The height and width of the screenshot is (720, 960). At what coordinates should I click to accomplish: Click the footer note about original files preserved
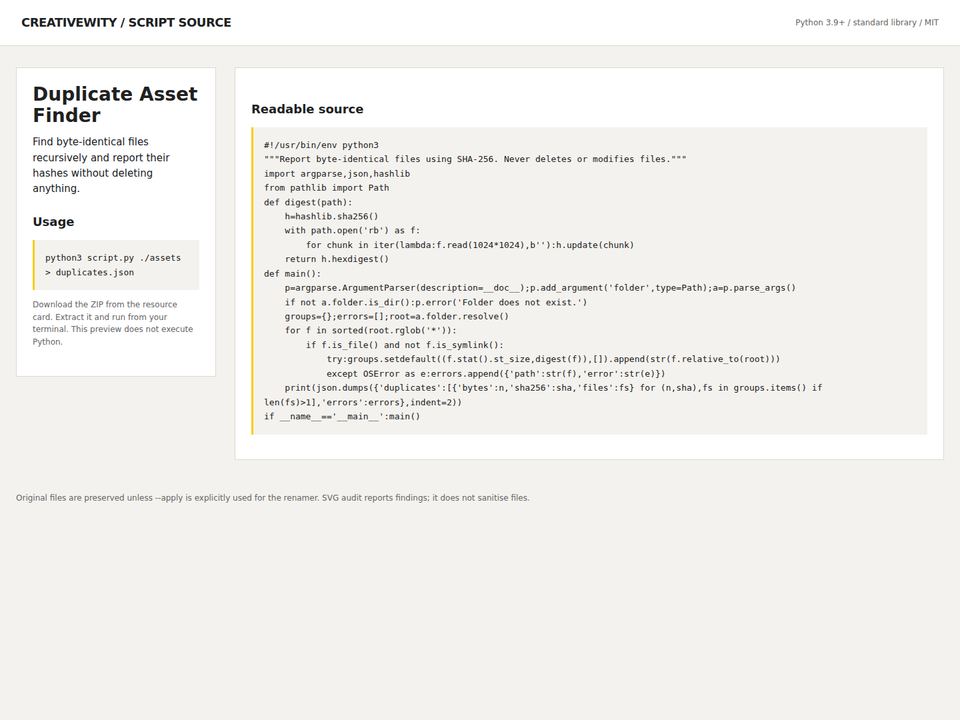click(x=272, y=498)
